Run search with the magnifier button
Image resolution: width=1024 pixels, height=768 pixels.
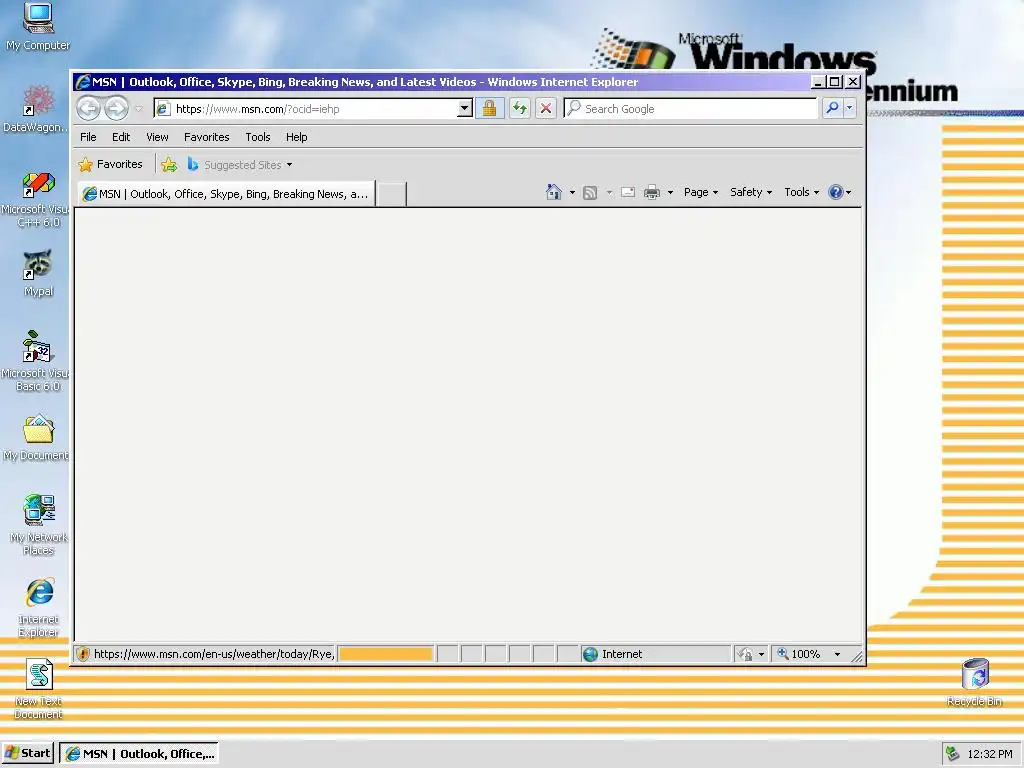click(832, 108)
